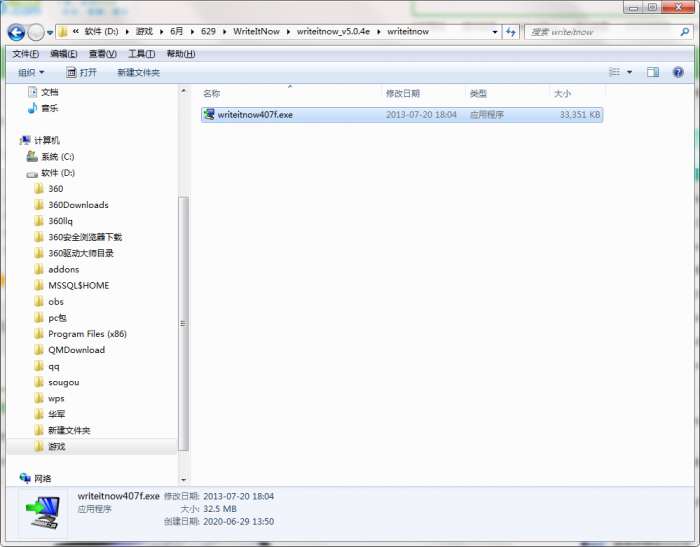Click 629 in address breadcrumb
700x547 pixels.
point(208,32)
